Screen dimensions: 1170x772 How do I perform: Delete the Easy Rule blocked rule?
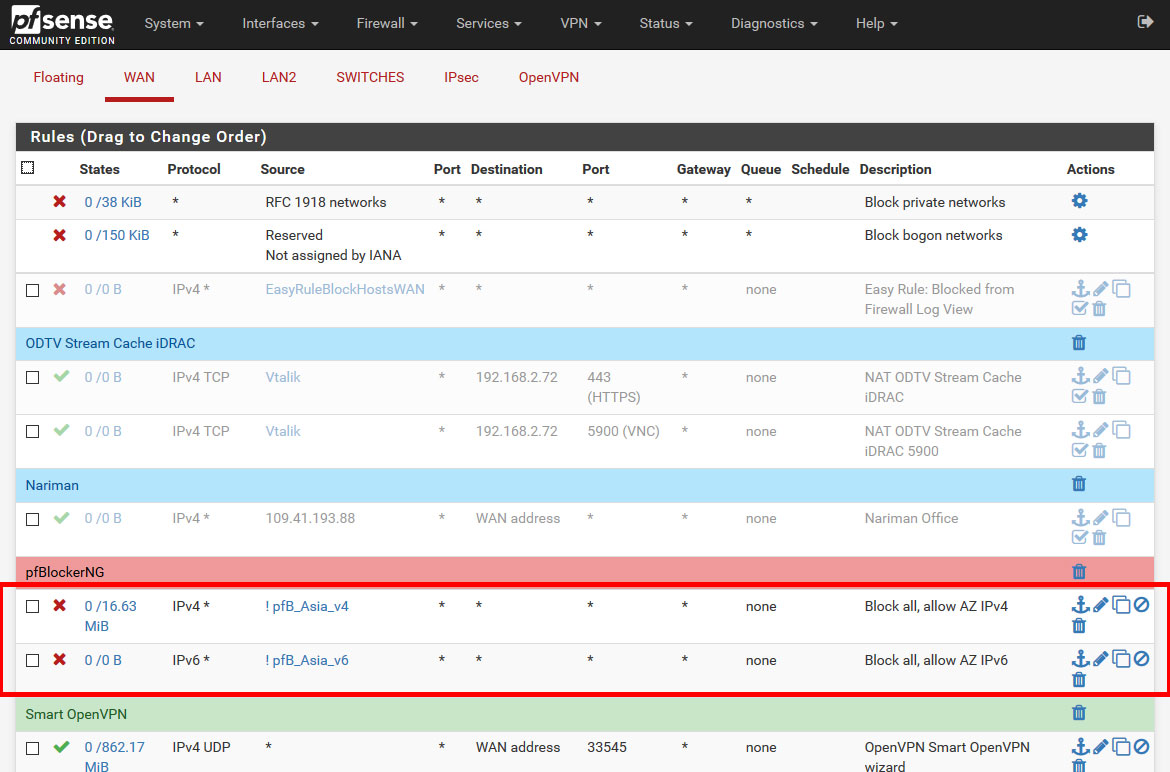pyautogui.click(x=1099, y=308)
